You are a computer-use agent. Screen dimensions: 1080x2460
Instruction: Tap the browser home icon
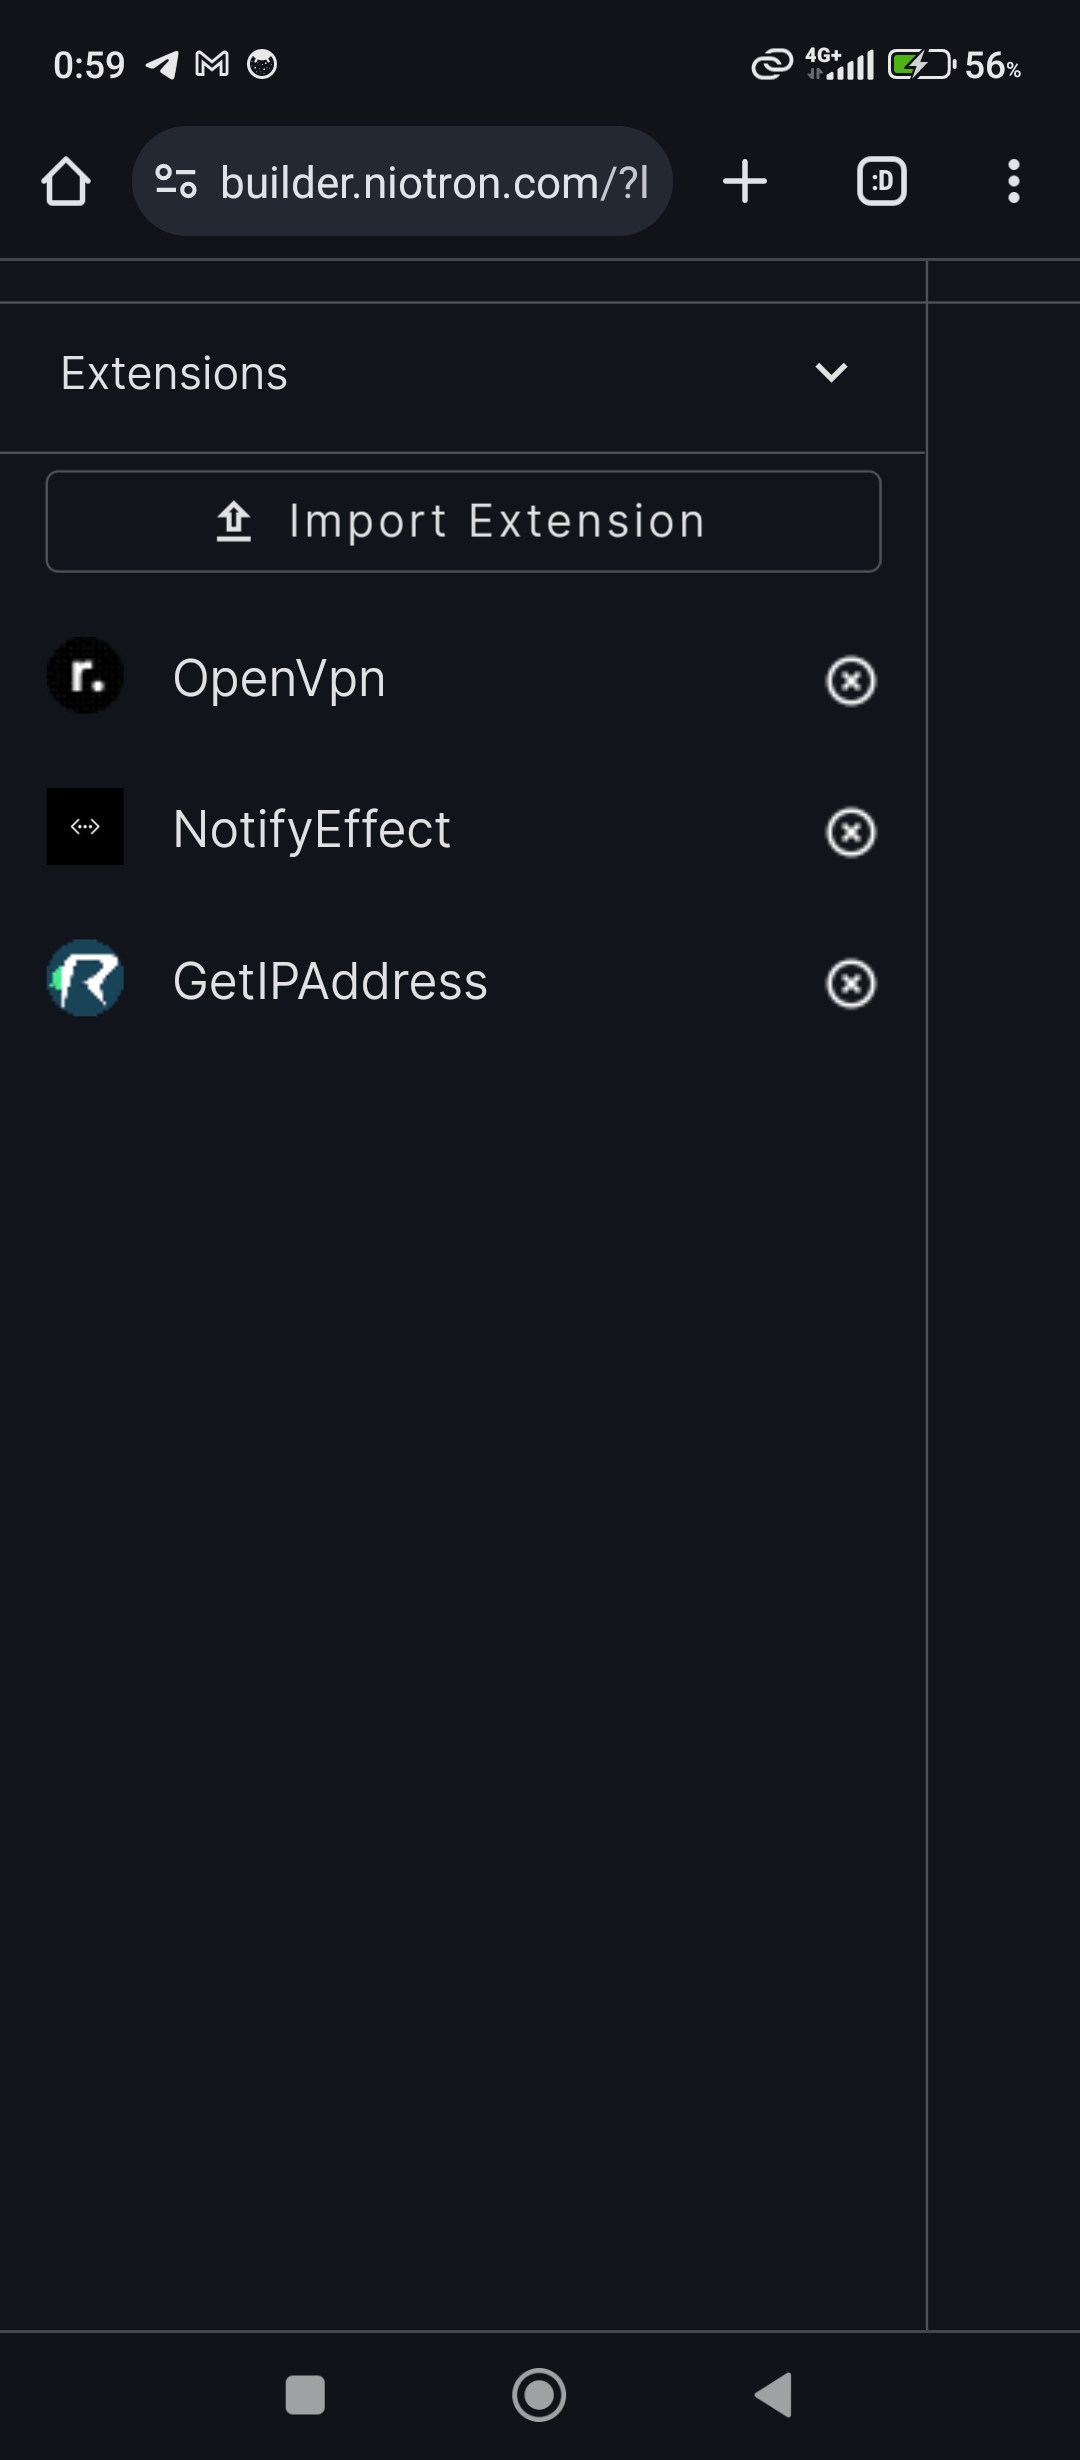point(66,182)
